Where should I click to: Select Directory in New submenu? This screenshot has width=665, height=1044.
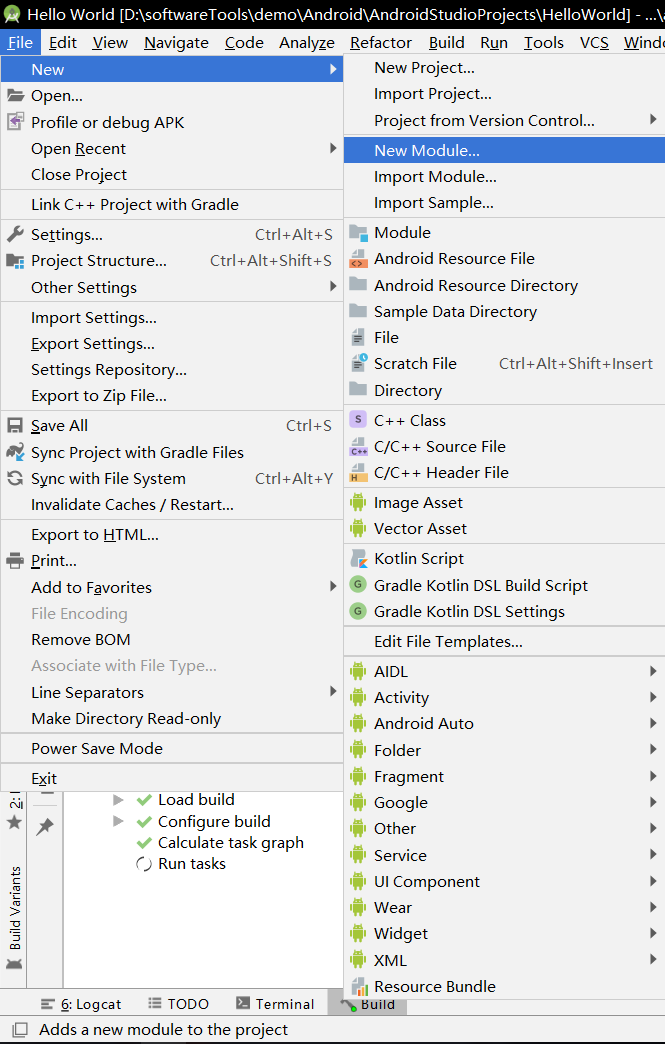pos(505,390)
